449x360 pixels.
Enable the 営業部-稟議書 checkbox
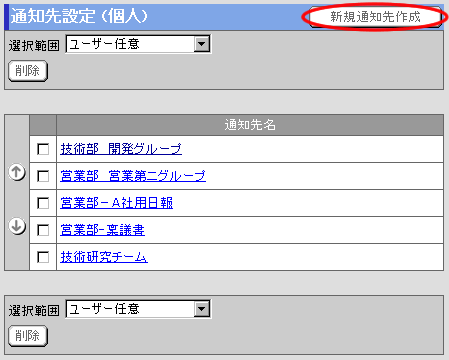pos(43,230)
